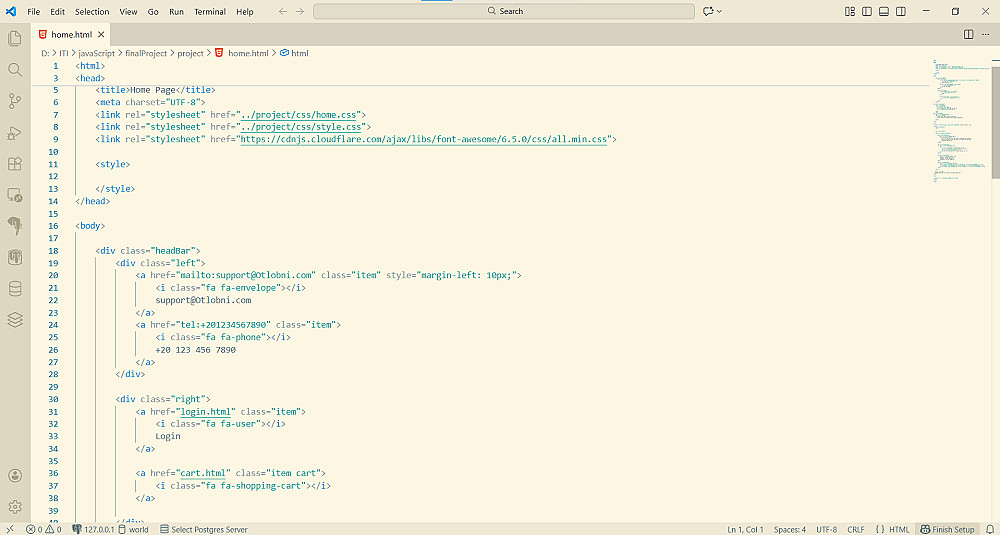Open the stacked layers view in activity bar
The image size is (1000, 535).
15,319
